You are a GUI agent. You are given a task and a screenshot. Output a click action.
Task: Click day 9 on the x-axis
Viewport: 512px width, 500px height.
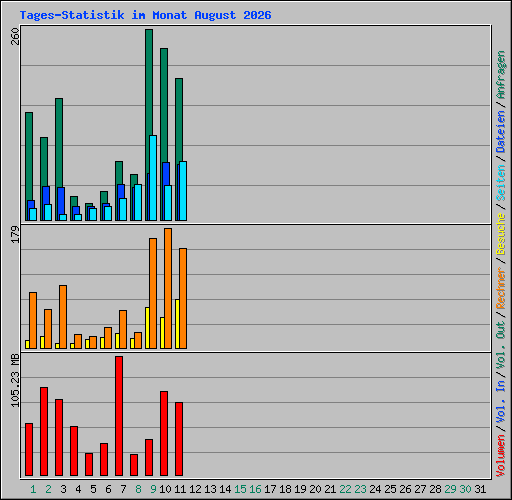click(x=153, y=489)
